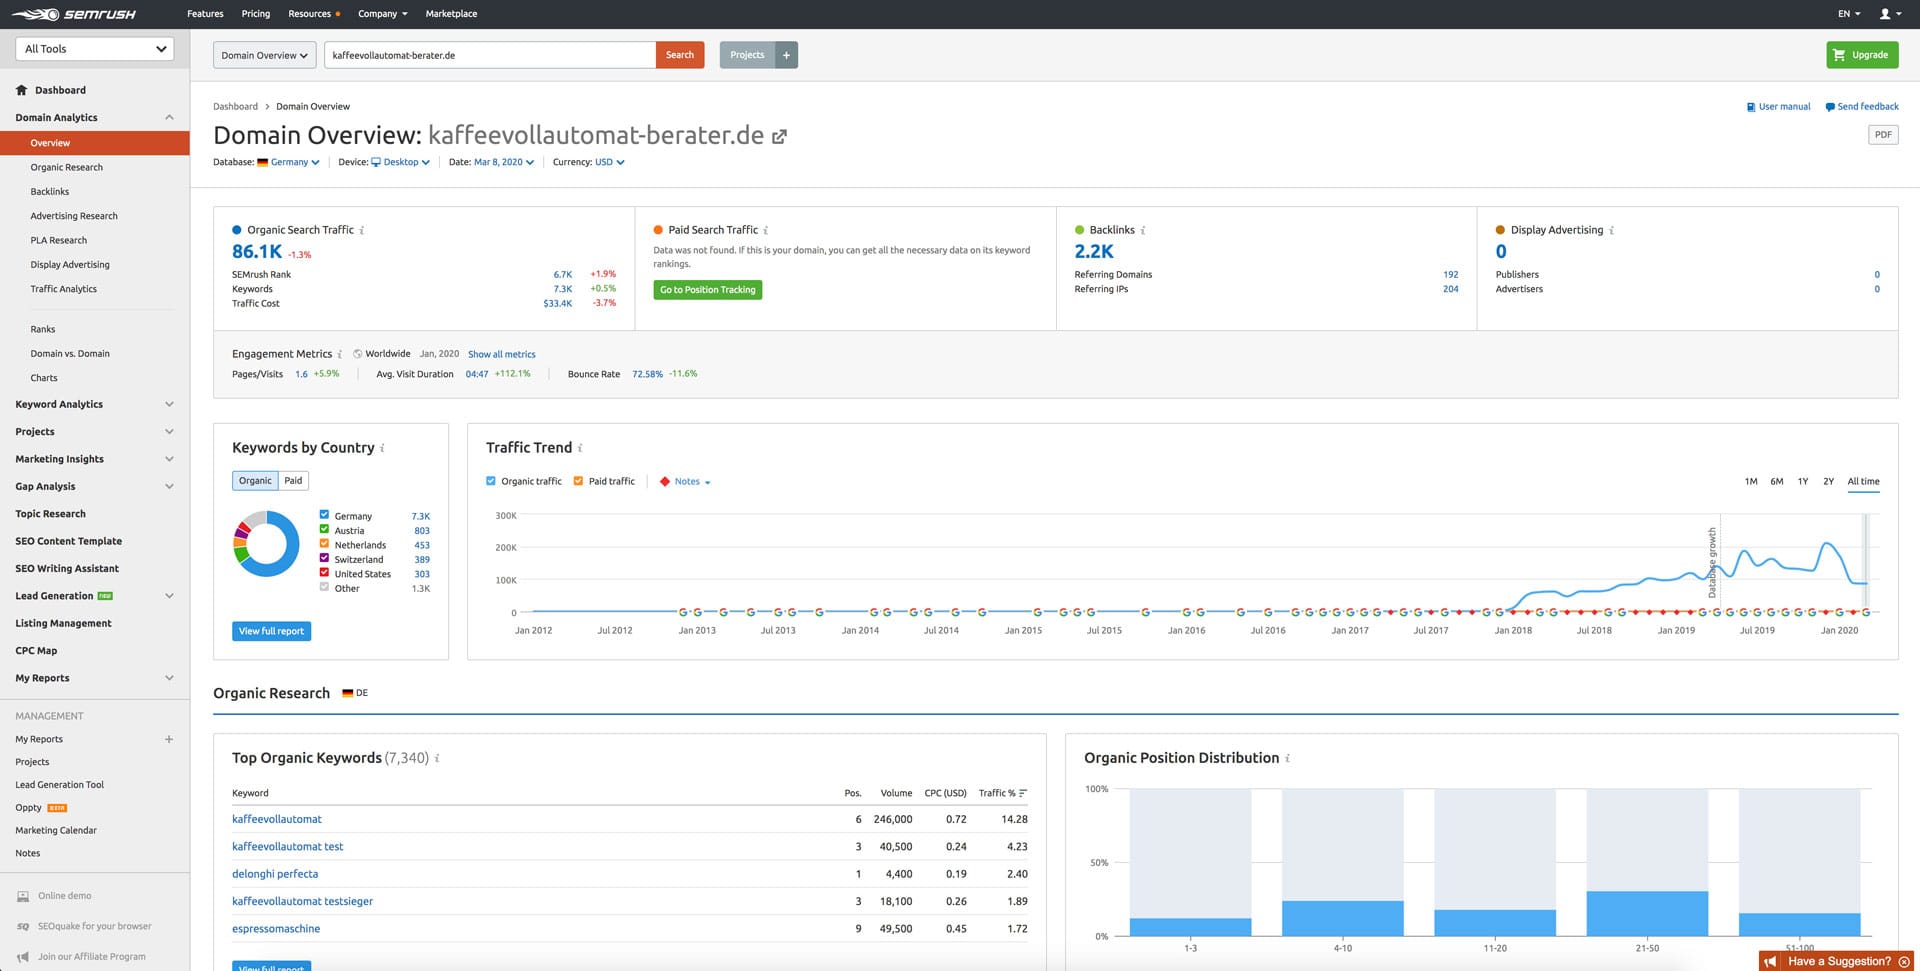Click the green Upgrade button
The width and height of the screenshot is (1920, 971).
pyautogui.click(x=1862, y=55)
